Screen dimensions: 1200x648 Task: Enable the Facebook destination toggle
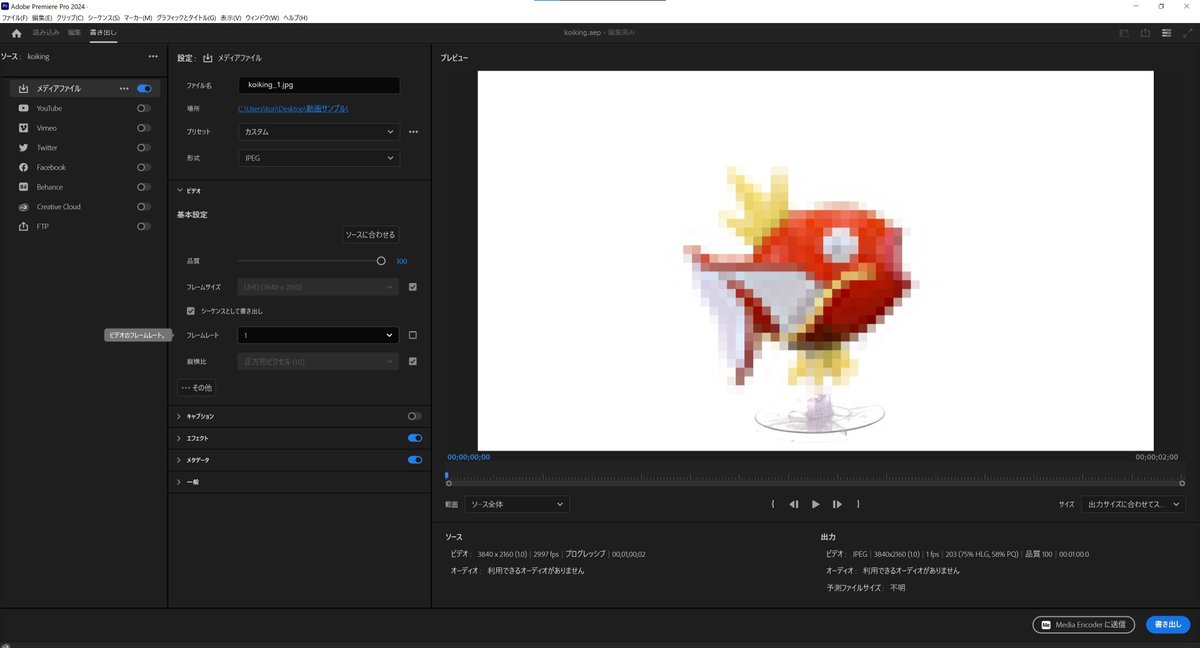(x=144, y=167)
